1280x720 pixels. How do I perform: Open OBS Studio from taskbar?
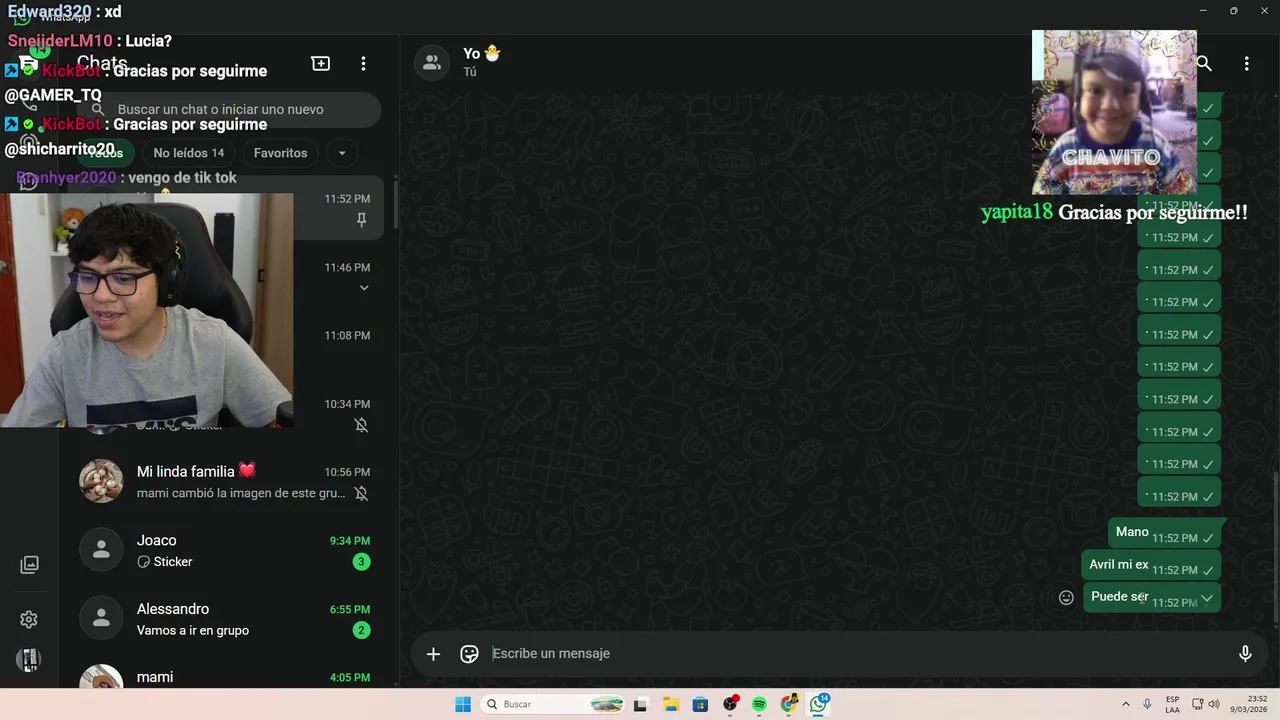point(730,704)
